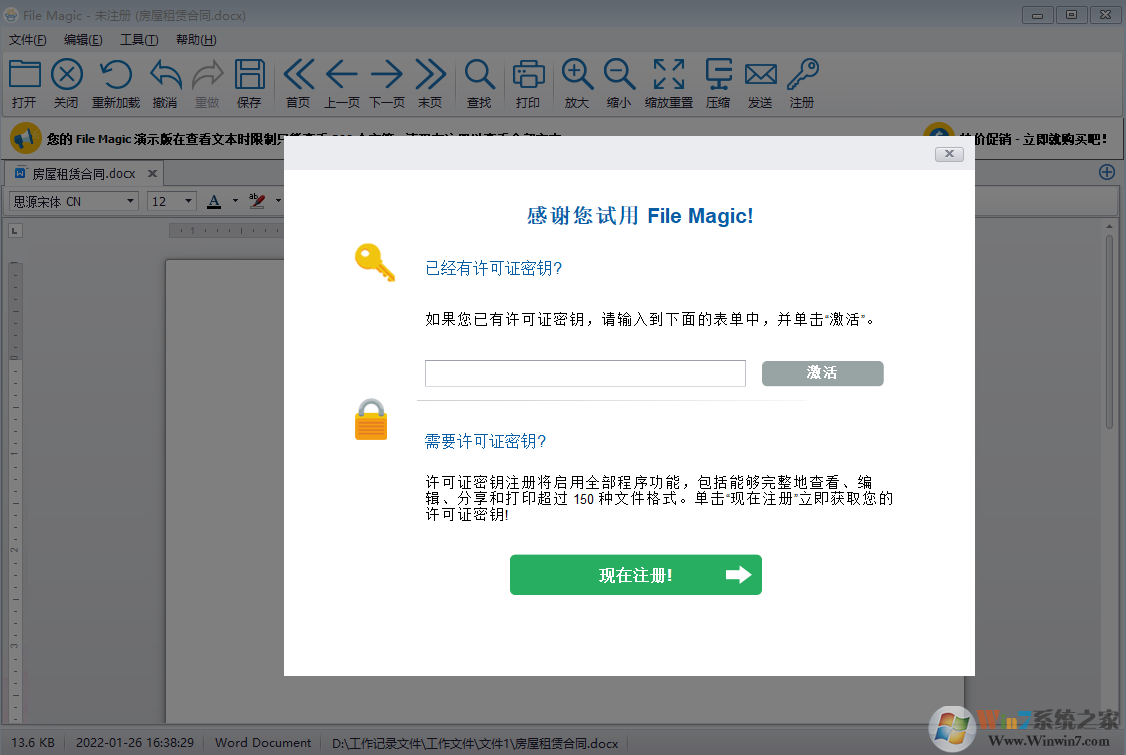Image resolution: width=1126 pixels, height=755 pixels.
Task: Go to first page with double-left arrows
Action: click(298, 74)
